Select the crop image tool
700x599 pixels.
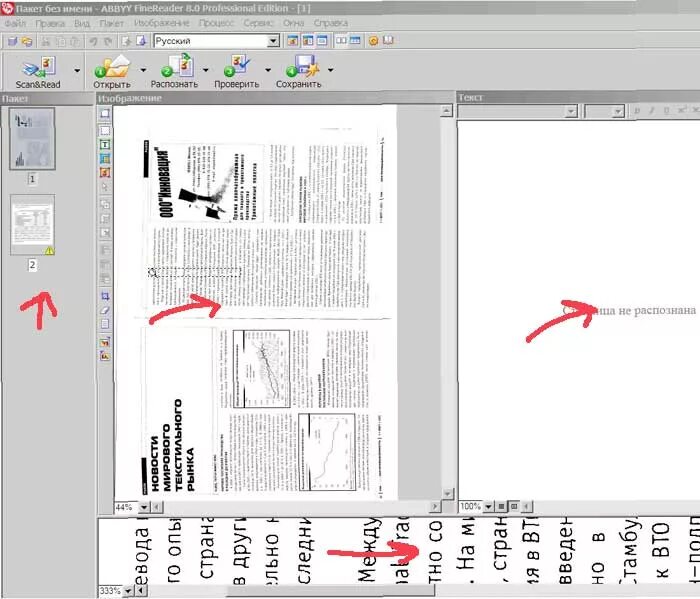pos(104,296)
